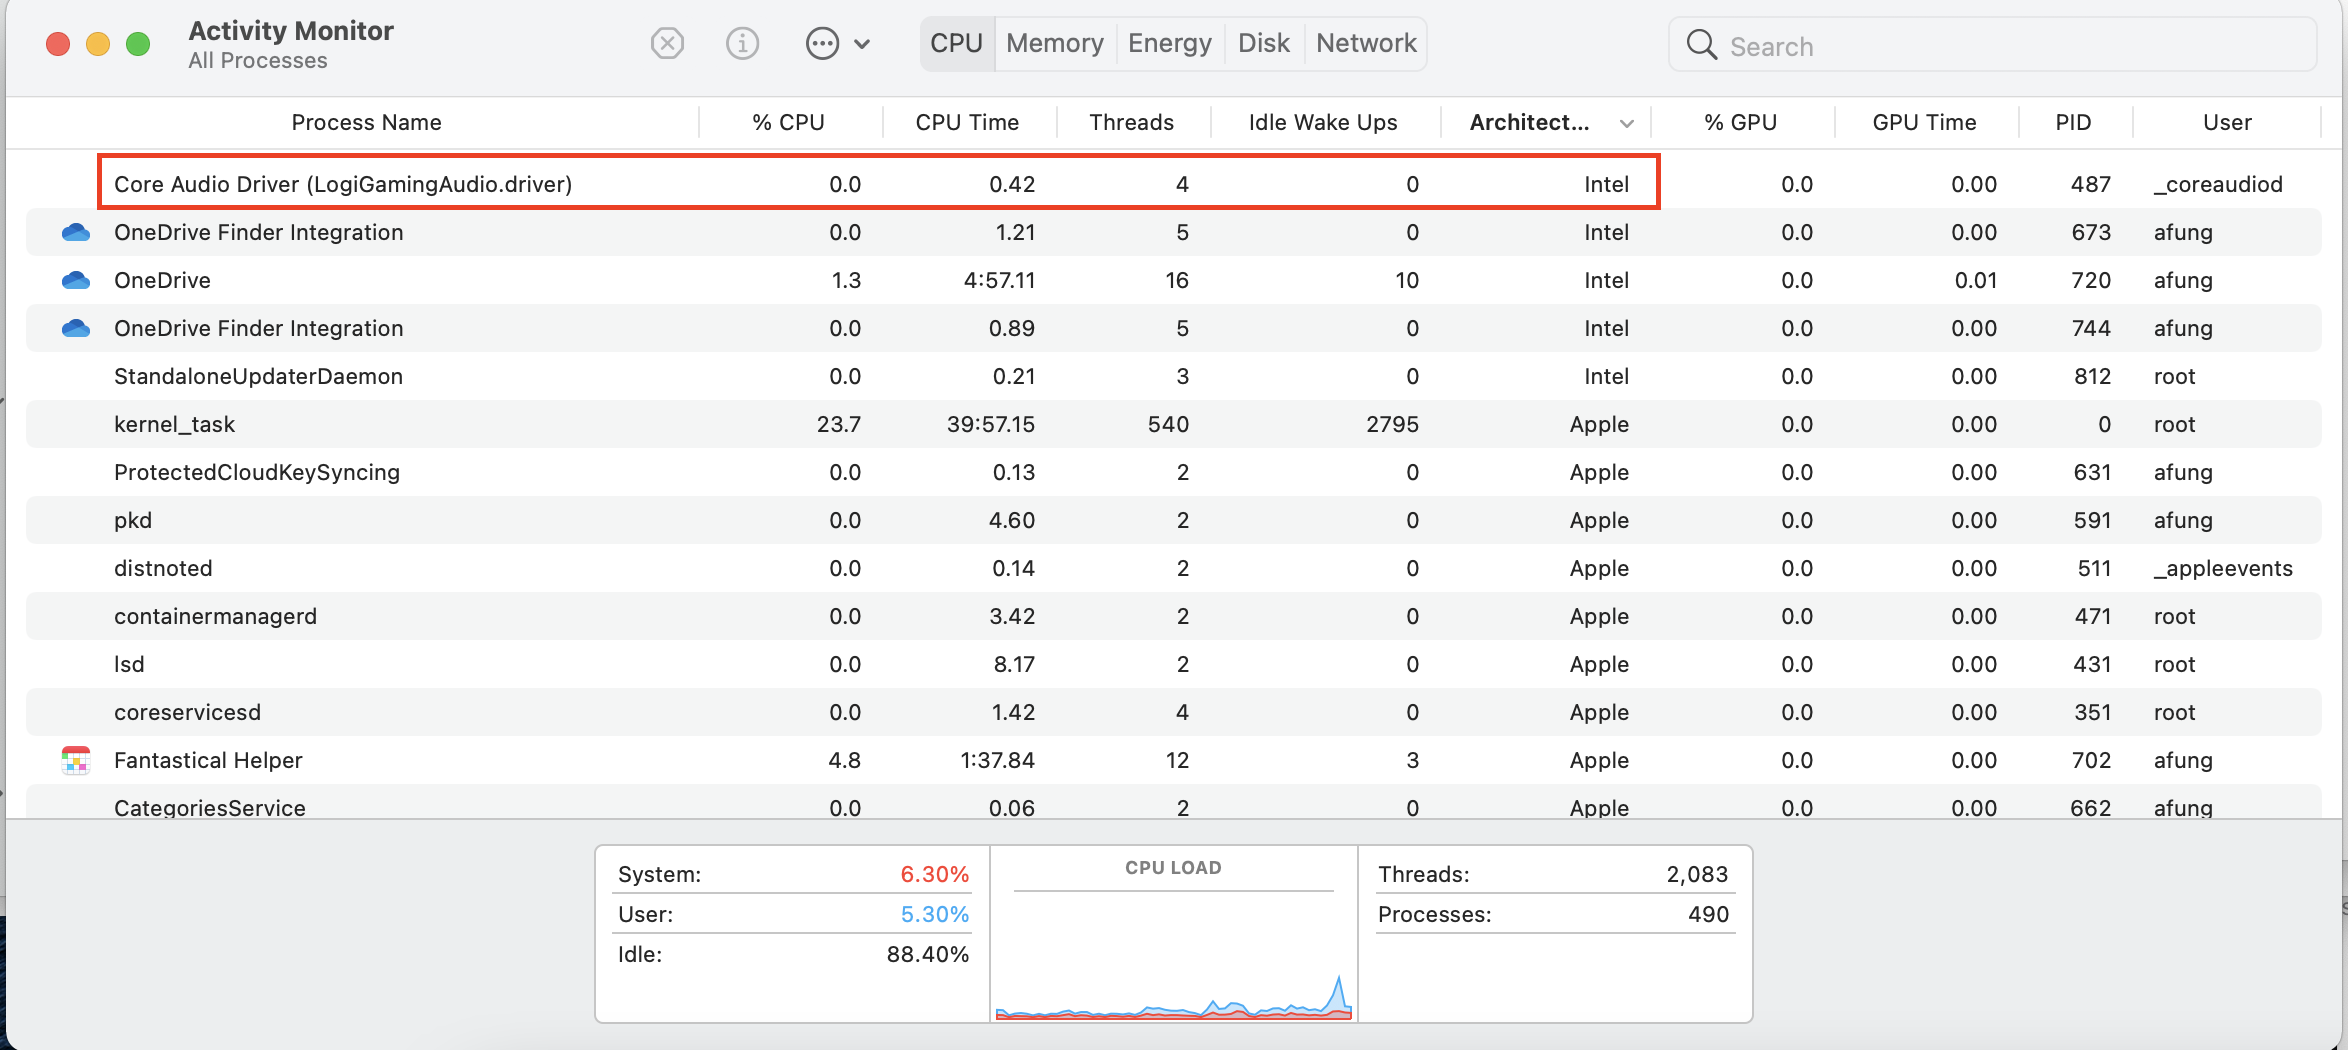Image resolution: width=2348 pixels, height=1050 pixels.
Task: Click OneDrive Finder Integration icon, PID 744
Action: 76,329
